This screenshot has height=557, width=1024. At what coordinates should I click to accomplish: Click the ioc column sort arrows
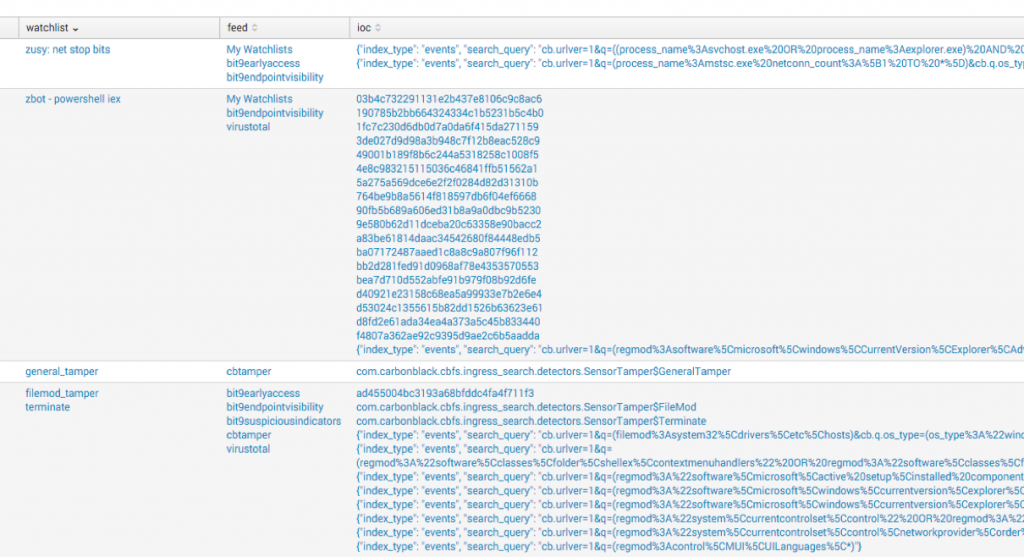(378, 28)
